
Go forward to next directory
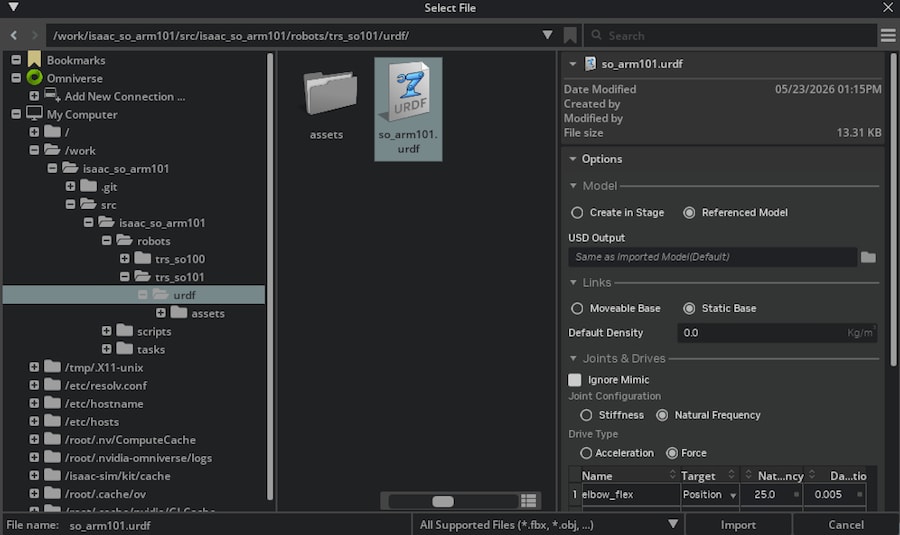(34, 36)
